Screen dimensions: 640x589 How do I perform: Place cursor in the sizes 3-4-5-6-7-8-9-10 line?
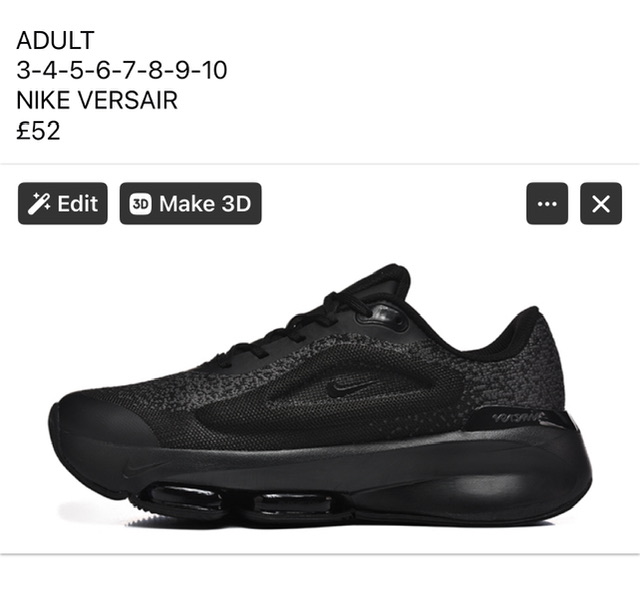pos(122,70)
